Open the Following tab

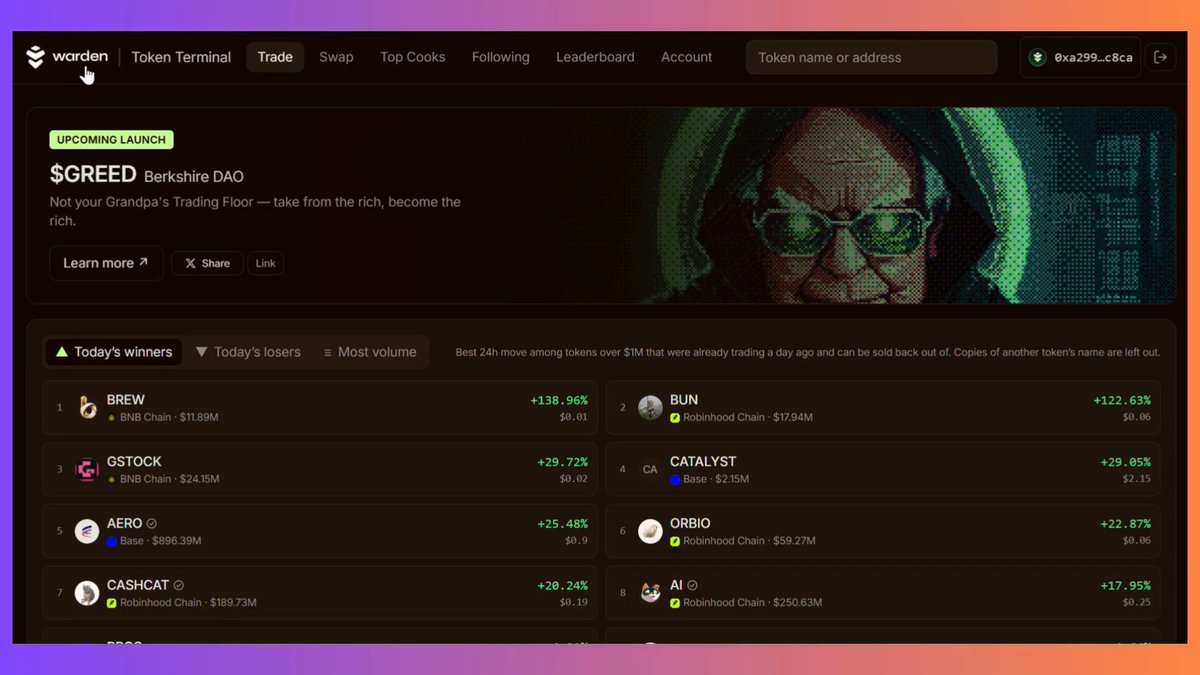501,57
